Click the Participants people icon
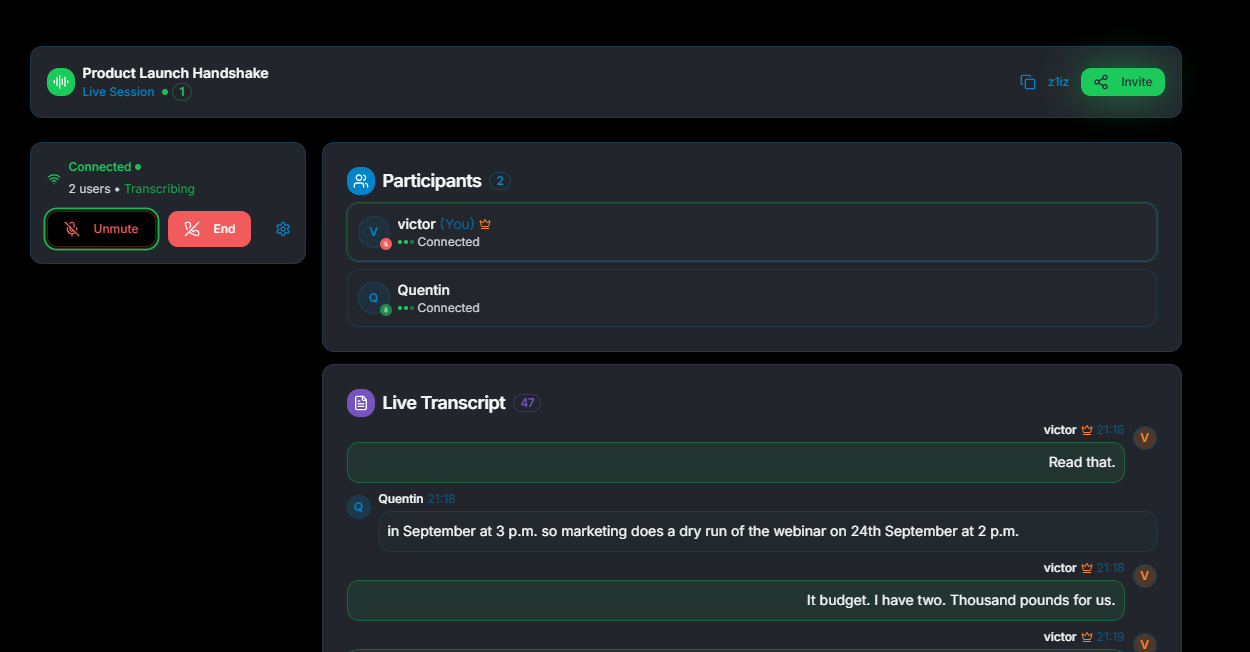1250x652 pixels. 361,181
